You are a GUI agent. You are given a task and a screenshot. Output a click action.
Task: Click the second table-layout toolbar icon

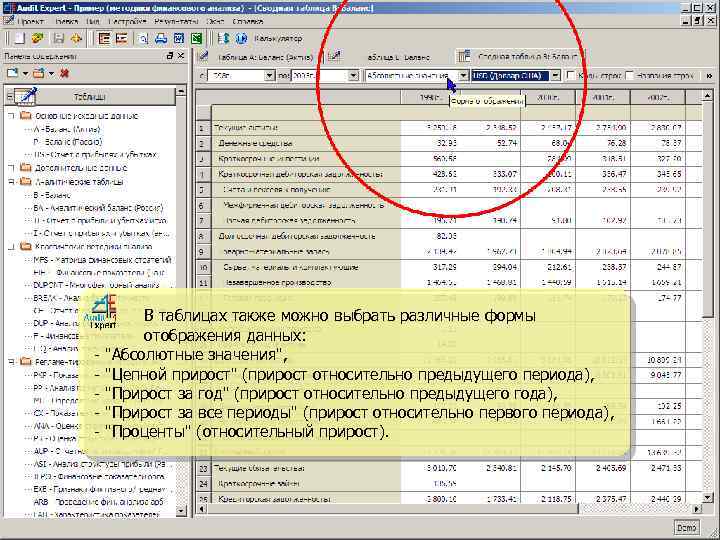click(x=121, y=39)
